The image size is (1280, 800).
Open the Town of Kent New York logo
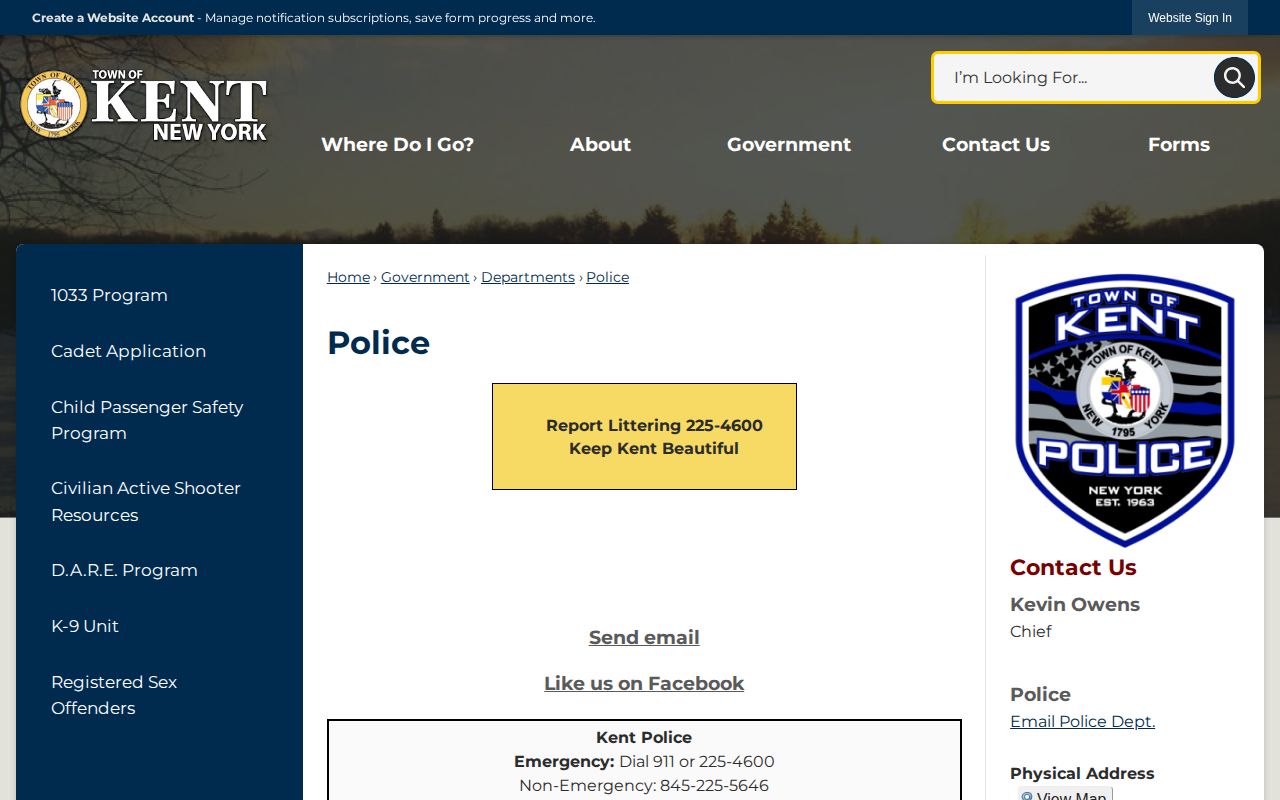point(144,105)
